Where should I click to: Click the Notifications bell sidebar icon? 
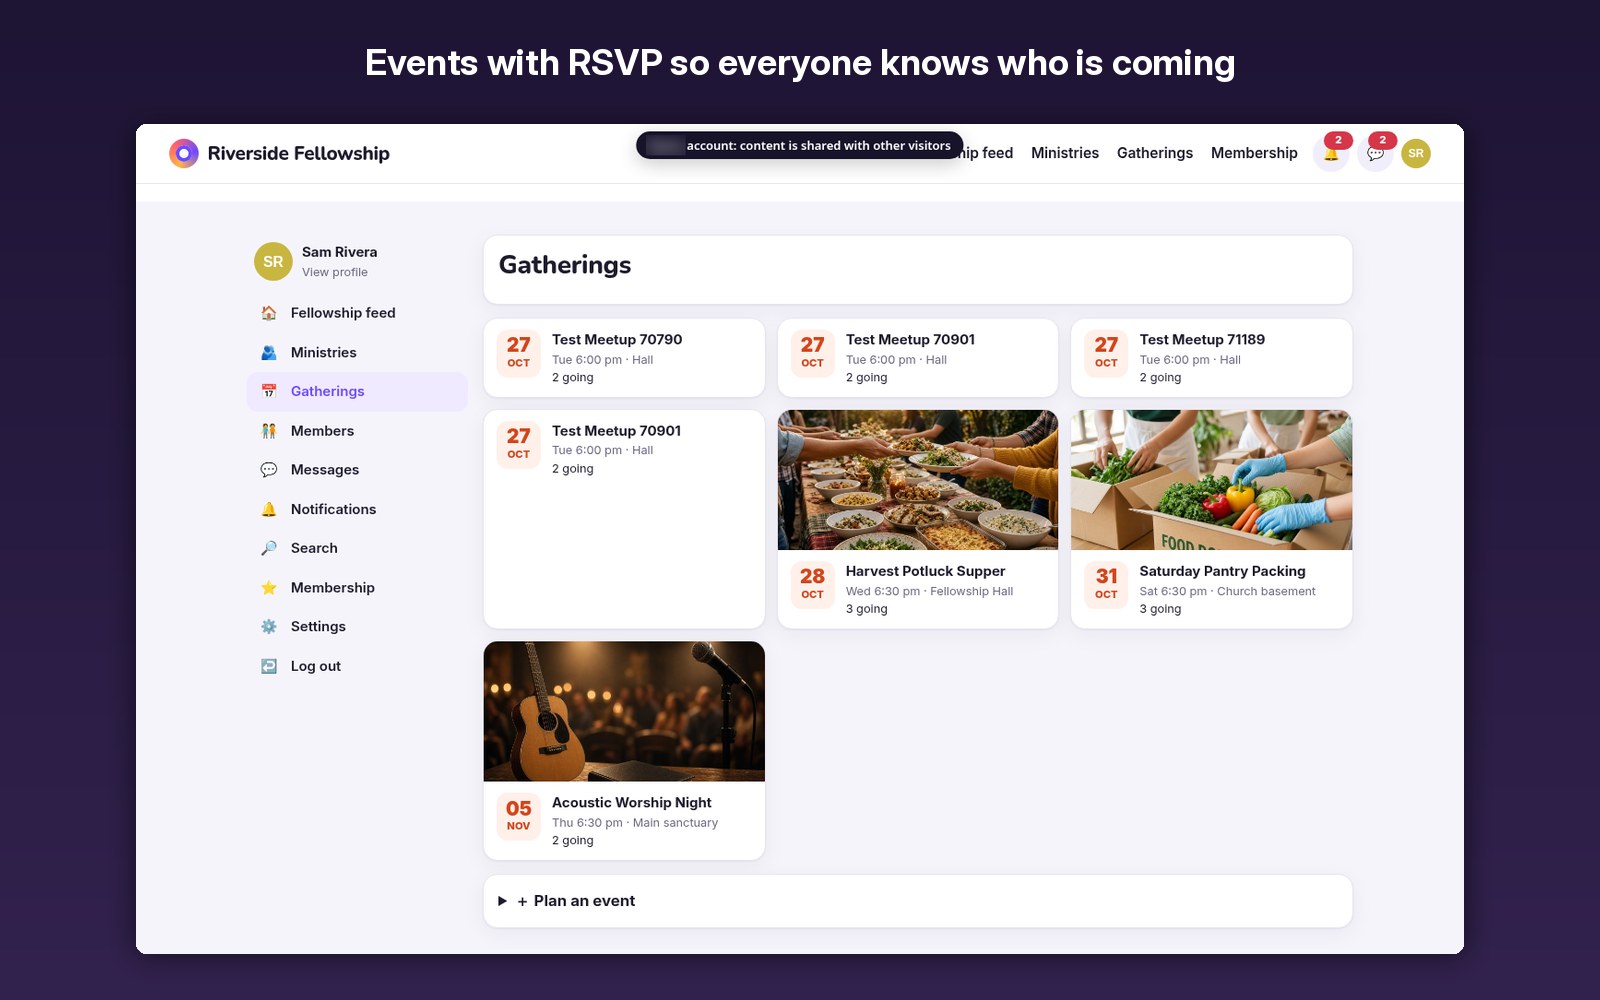click(269, 509)
